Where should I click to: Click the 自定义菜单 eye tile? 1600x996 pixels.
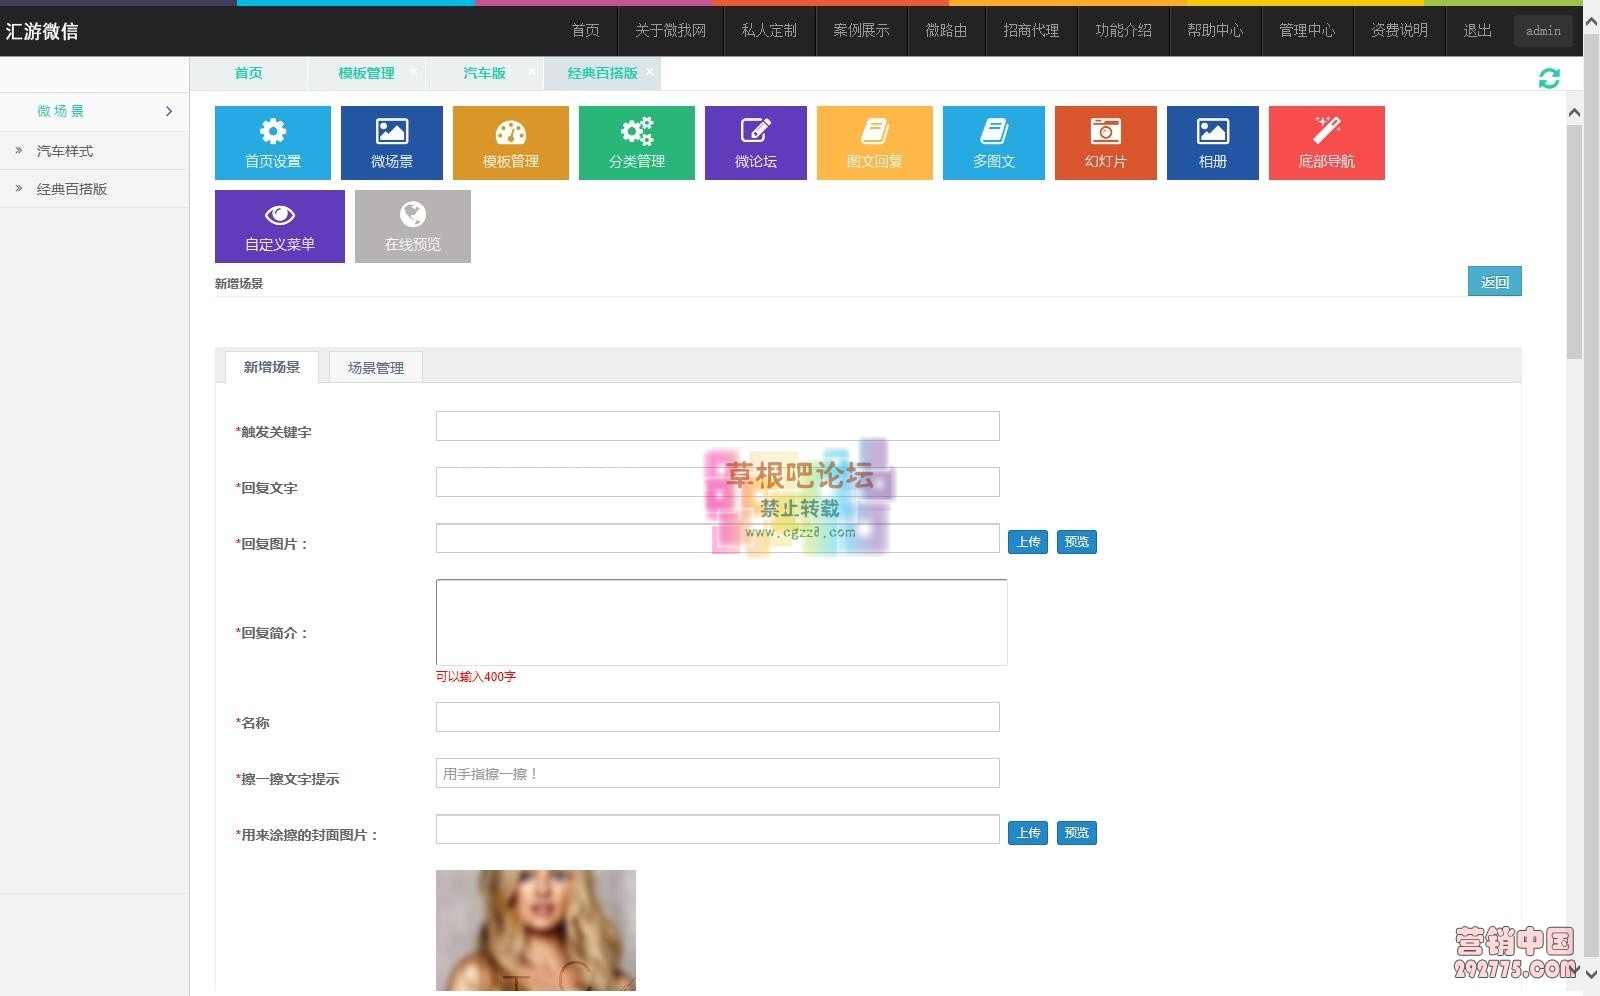pos(279,227)
